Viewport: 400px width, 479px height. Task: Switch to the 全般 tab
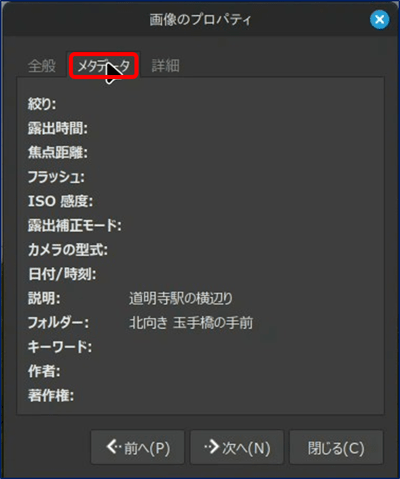tap(42, 66)
